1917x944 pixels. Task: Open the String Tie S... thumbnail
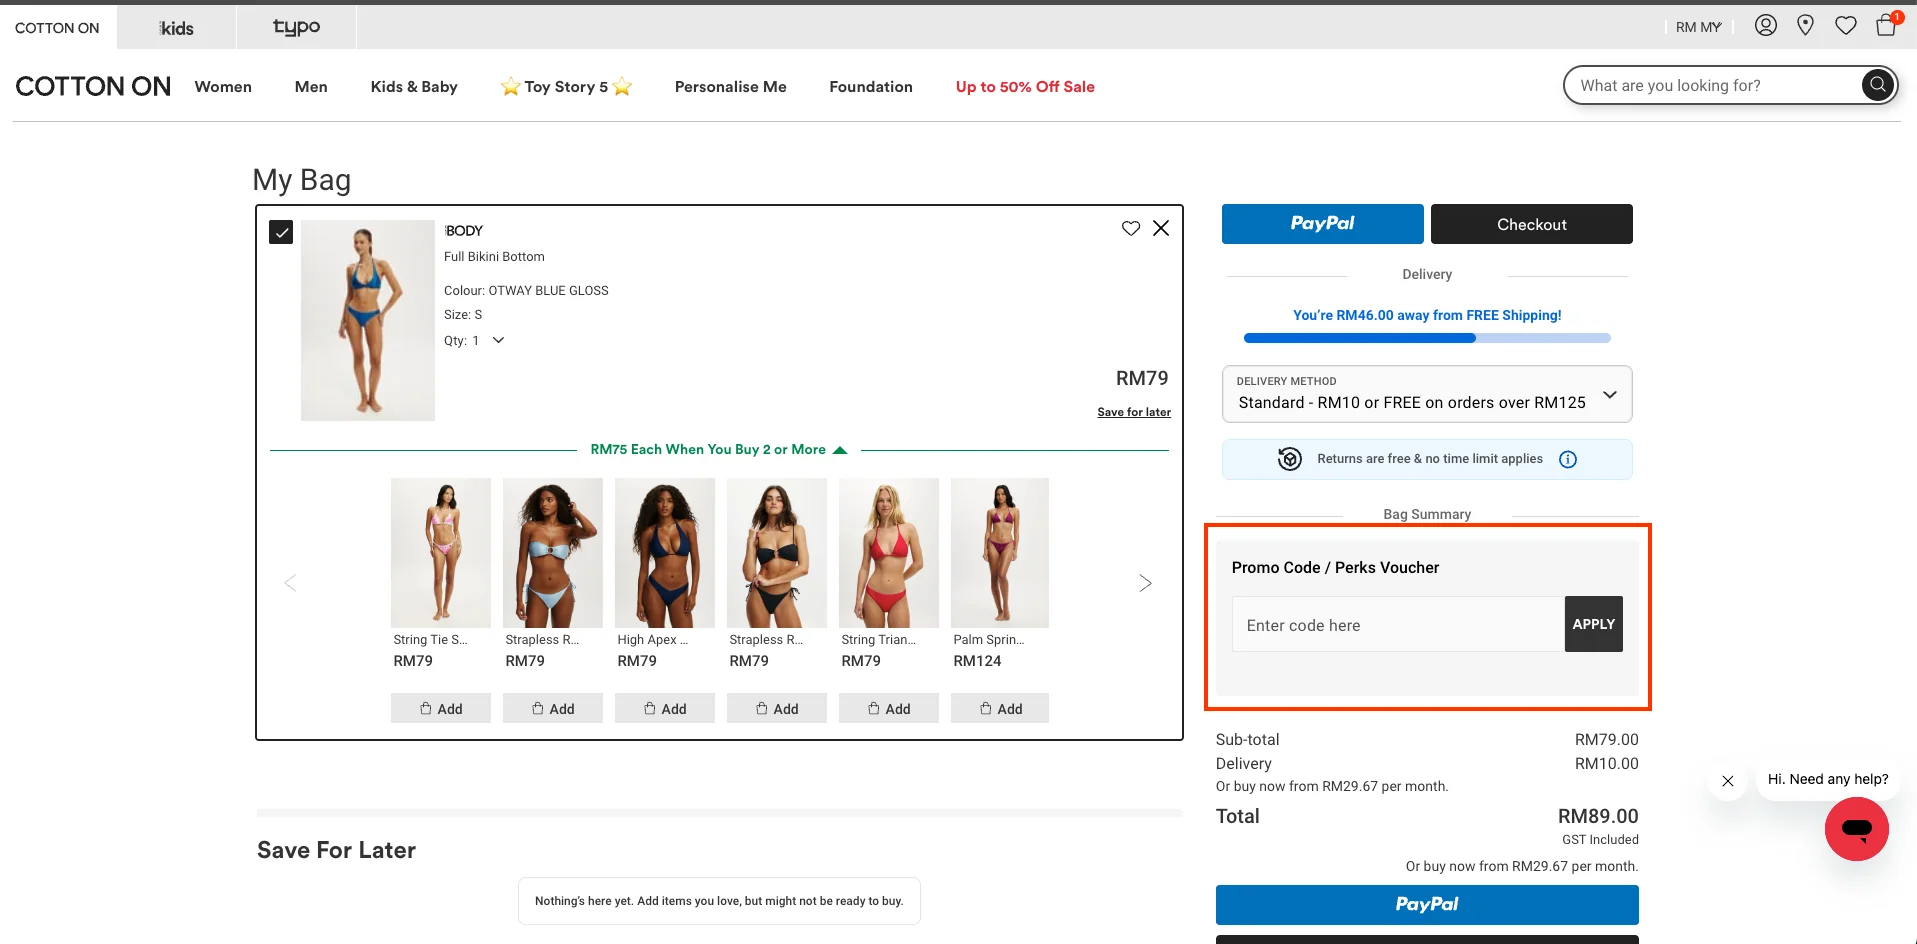[x=441, y=552]
